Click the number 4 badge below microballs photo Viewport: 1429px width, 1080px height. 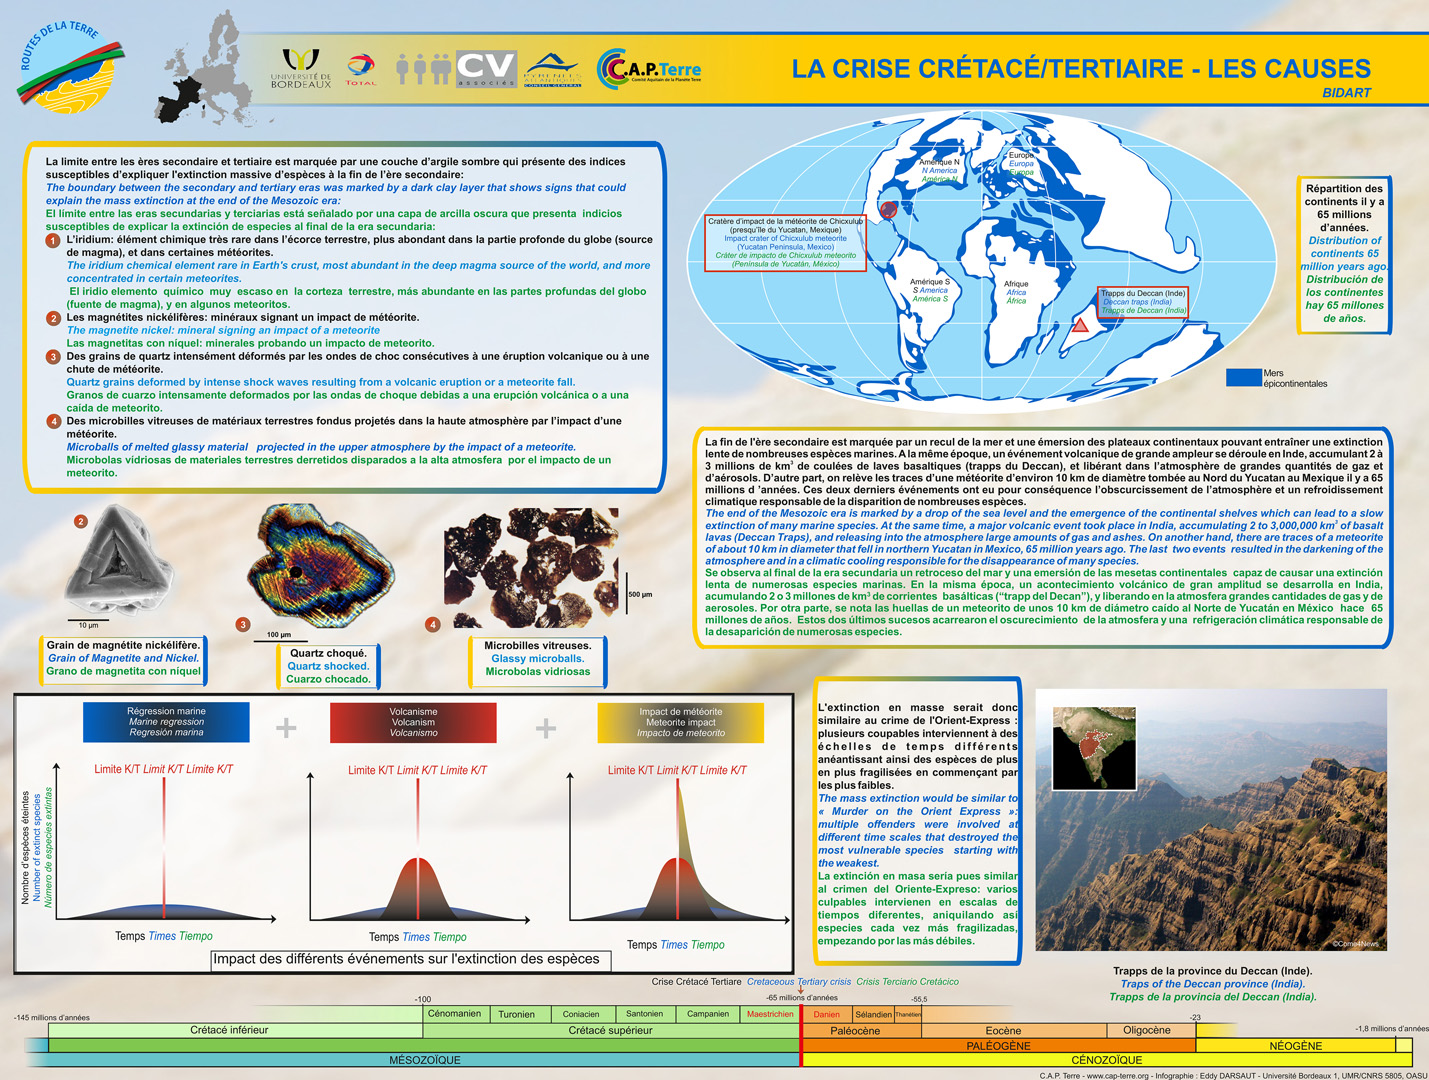432,624
